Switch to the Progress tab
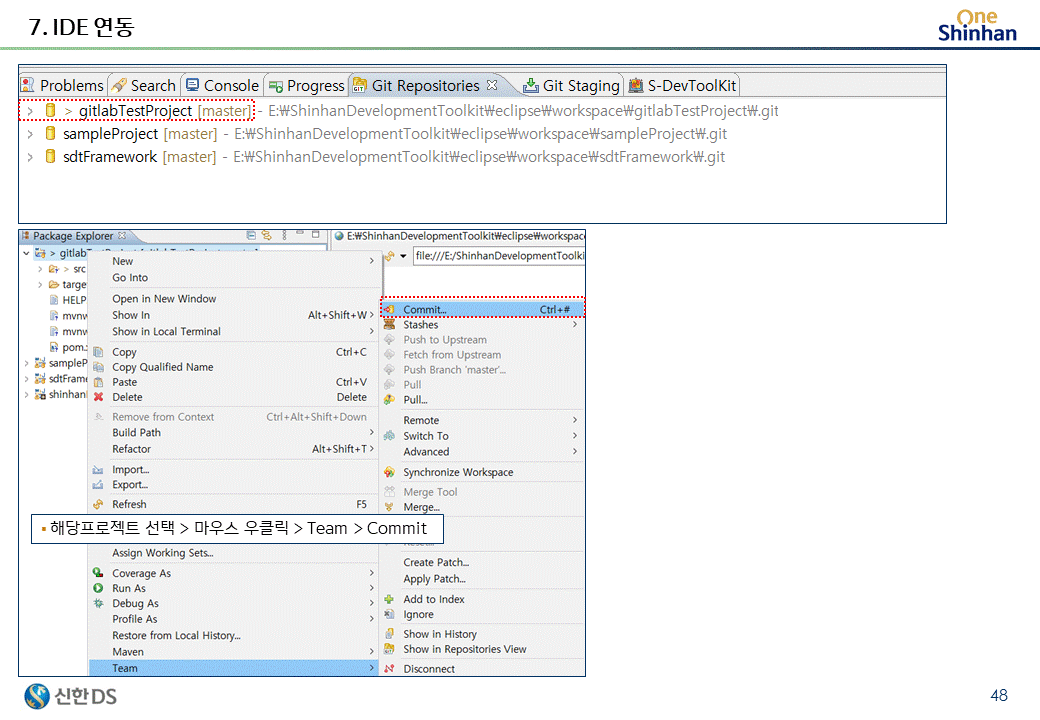Viewport: 1040px width, 720px height. click(x=306, y=86)
